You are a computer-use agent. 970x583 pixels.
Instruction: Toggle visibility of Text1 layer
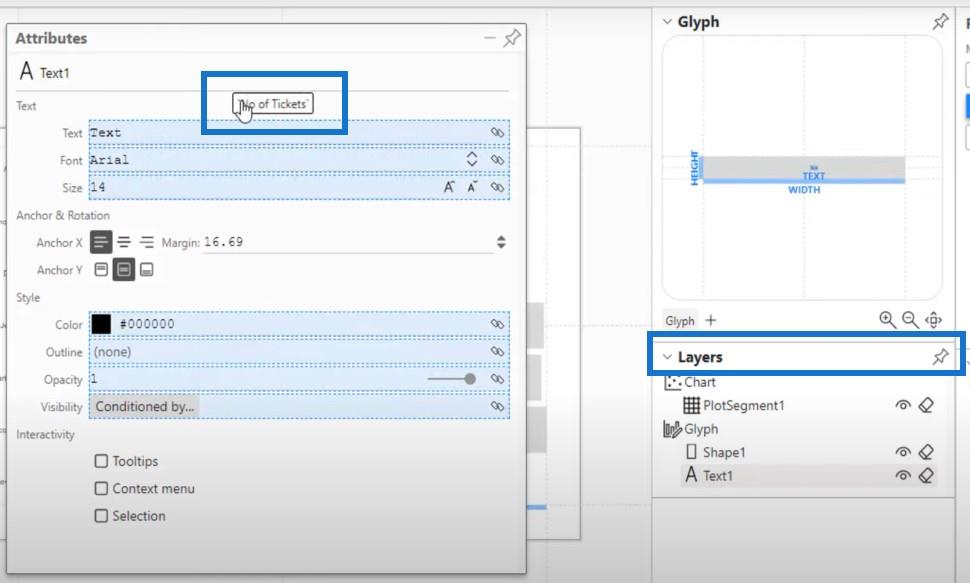[903, 475]
